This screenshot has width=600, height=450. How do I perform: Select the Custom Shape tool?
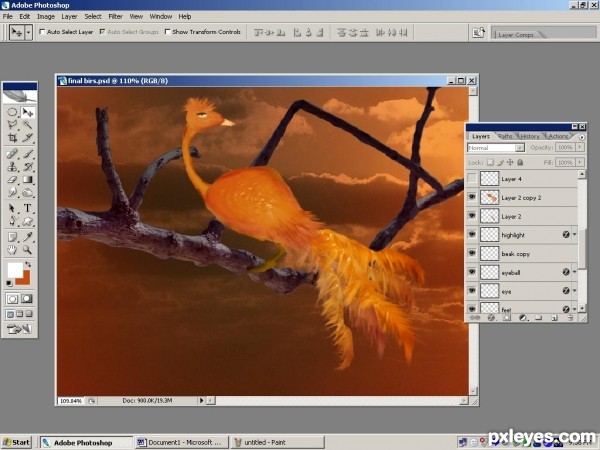[28, 221]
